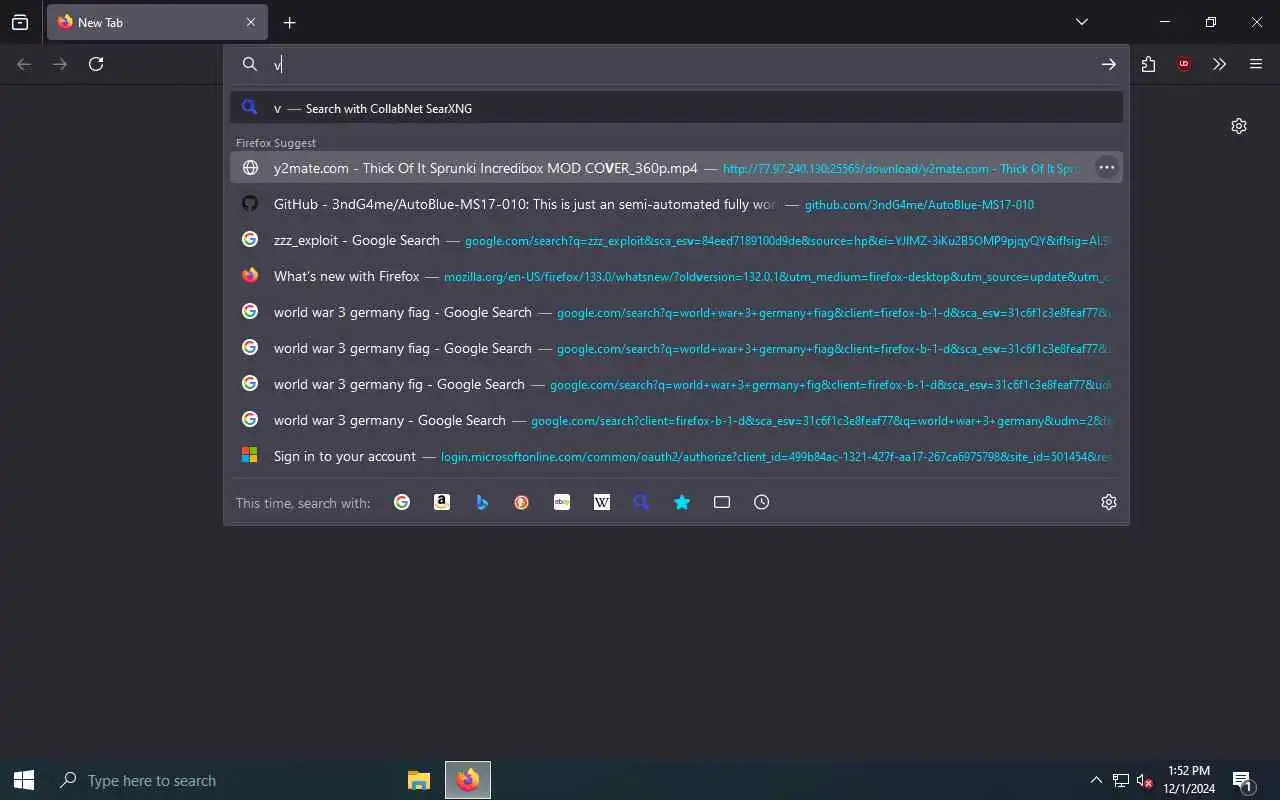The width and height of the screenshot is (1280, 800).
Task: Search this time with eBay
Action: tap(562, 502)
